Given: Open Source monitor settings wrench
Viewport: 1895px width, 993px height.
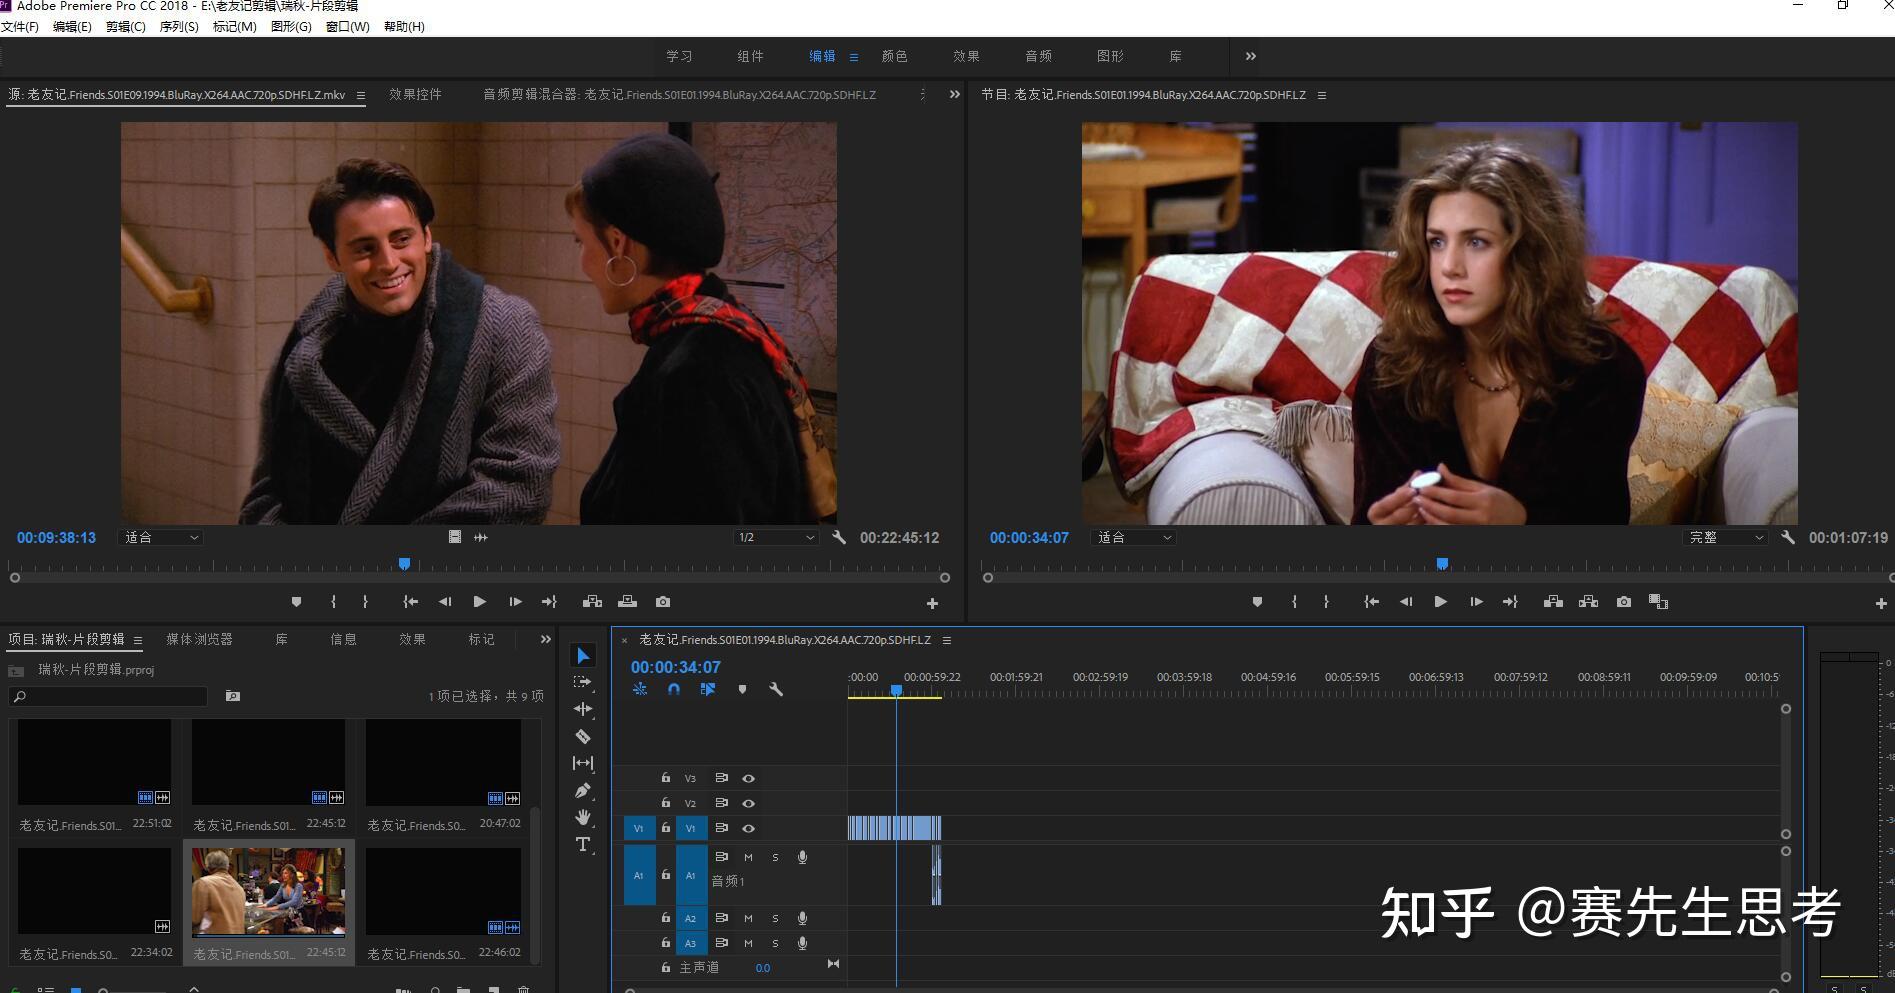Looking at the screenshot, I should (839, 537).
